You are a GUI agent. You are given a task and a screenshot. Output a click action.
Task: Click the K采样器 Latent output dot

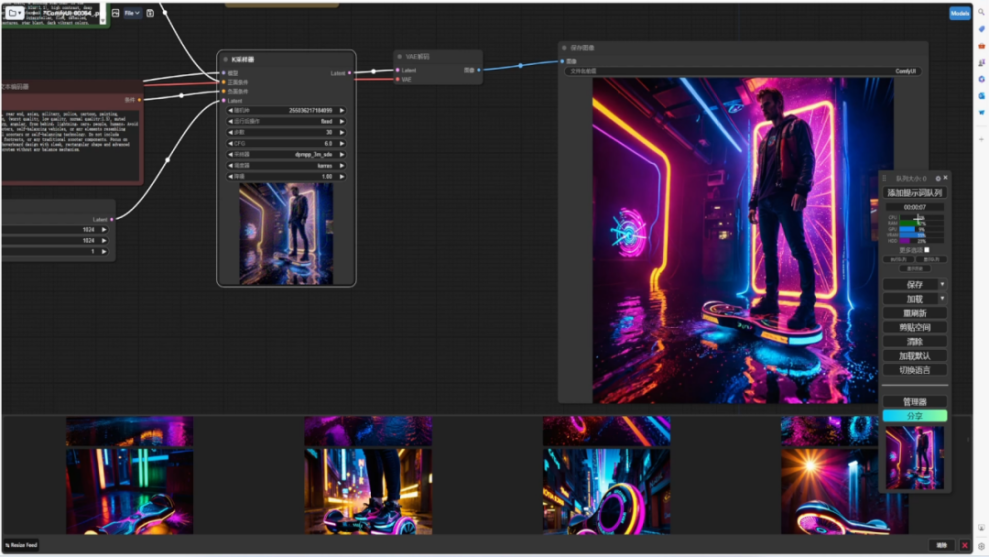click(x=349, y=73)
